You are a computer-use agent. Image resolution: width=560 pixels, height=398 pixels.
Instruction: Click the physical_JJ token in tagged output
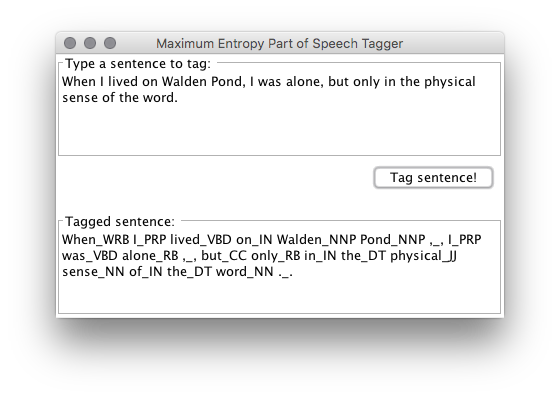click(424, 257)
